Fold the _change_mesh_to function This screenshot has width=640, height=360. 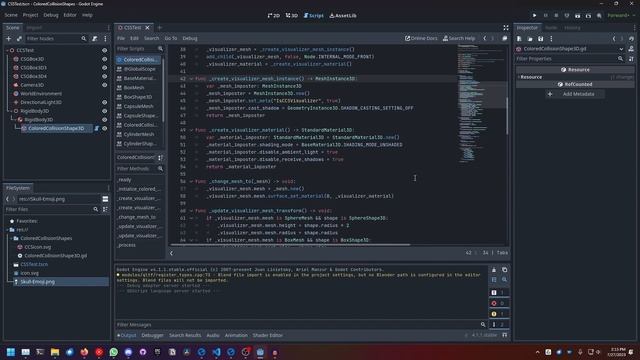pos(191,181)
